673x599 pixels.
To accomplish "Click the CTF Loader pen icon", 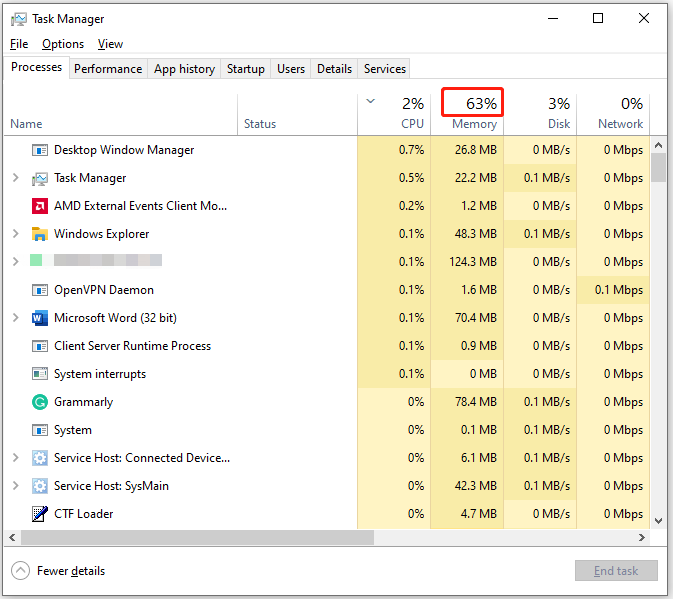I will pyautogui.click(x=40, y=514).
